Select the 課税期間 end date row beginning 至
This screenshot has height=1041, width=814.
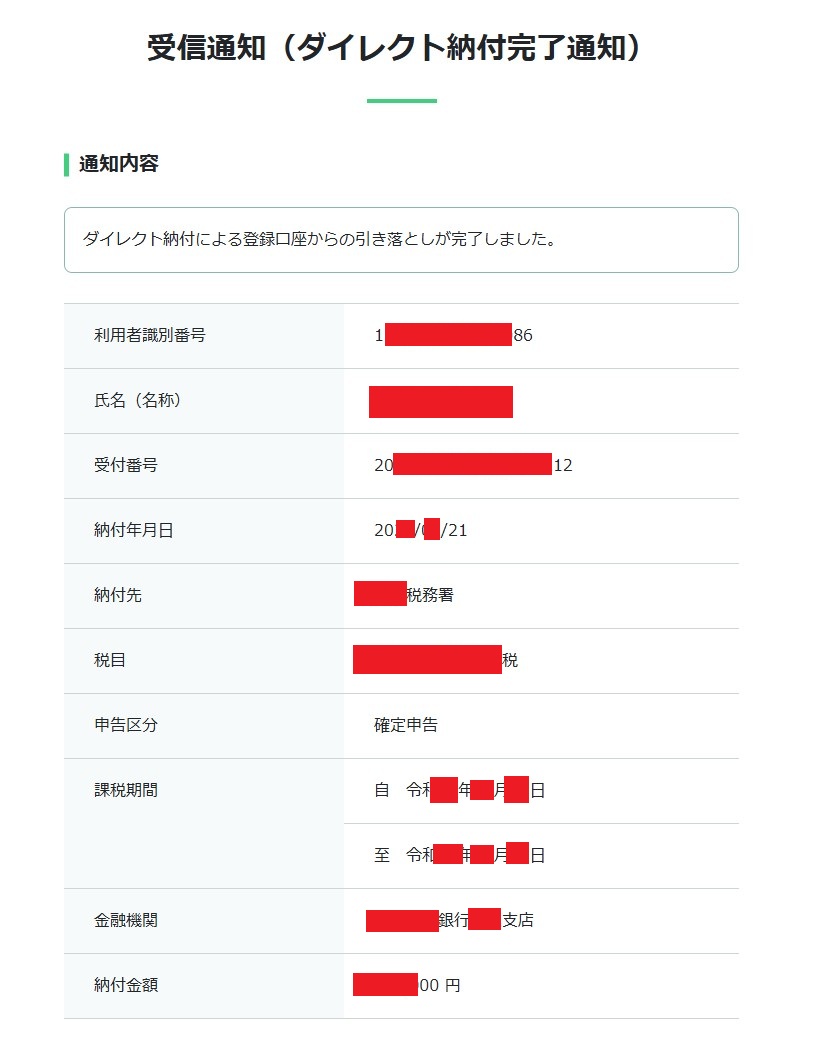459,856
